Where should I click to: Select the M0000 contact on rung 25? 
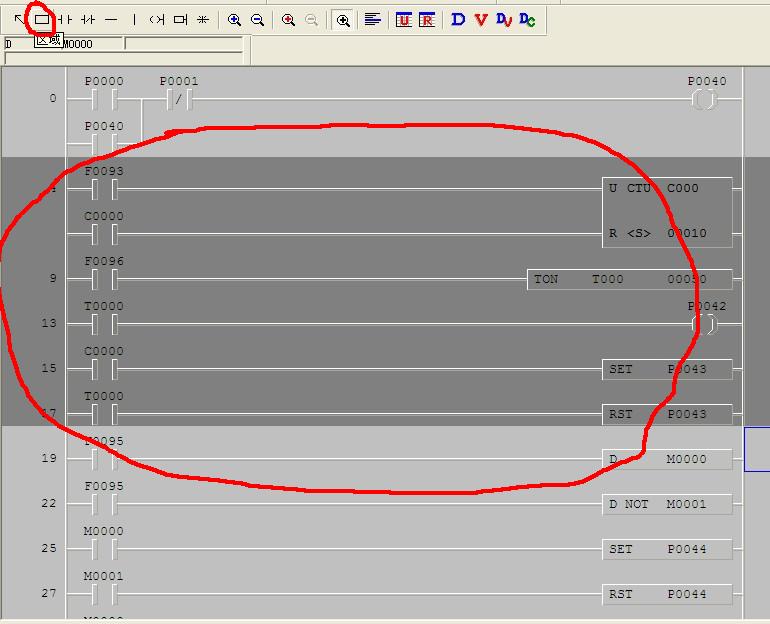pyautogui.click(x=104, y=549)
